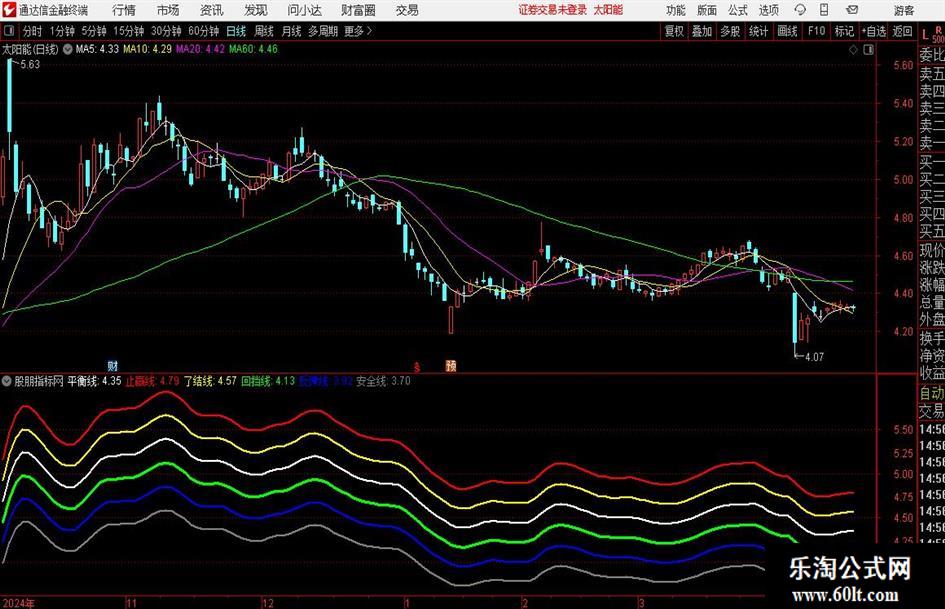
Task: Open the 财富圈 menu
Action: [358, 10]
